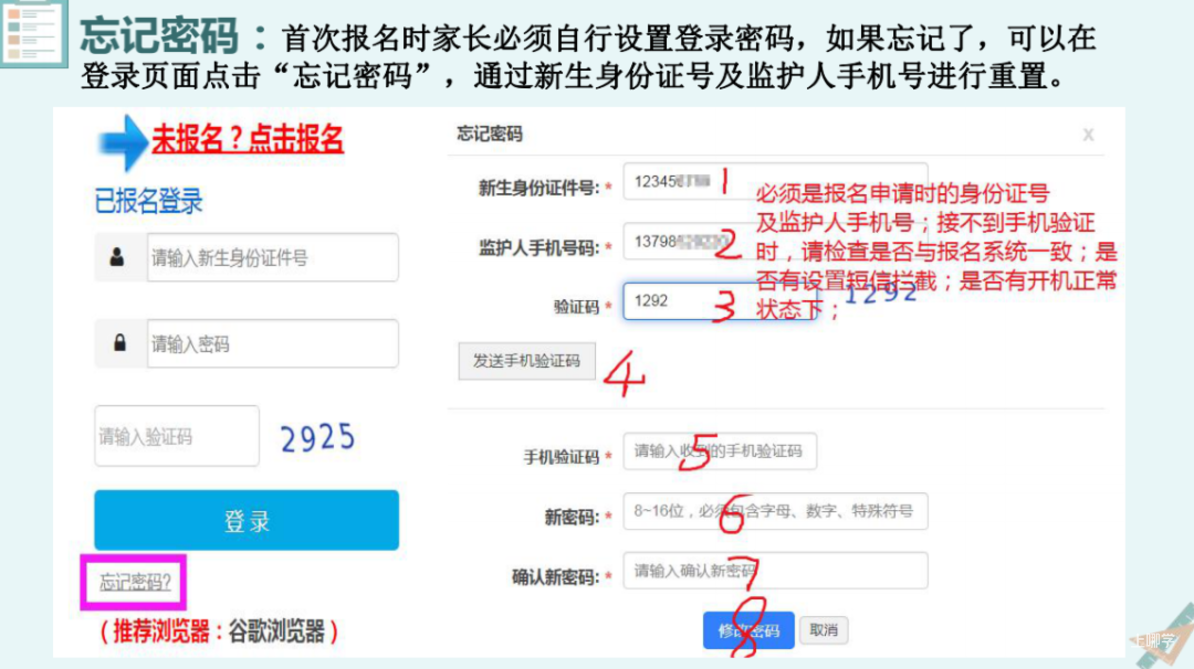Click the 修改密码 button
This screenshot has width=1194, height=669.
[x=749, y=630]
